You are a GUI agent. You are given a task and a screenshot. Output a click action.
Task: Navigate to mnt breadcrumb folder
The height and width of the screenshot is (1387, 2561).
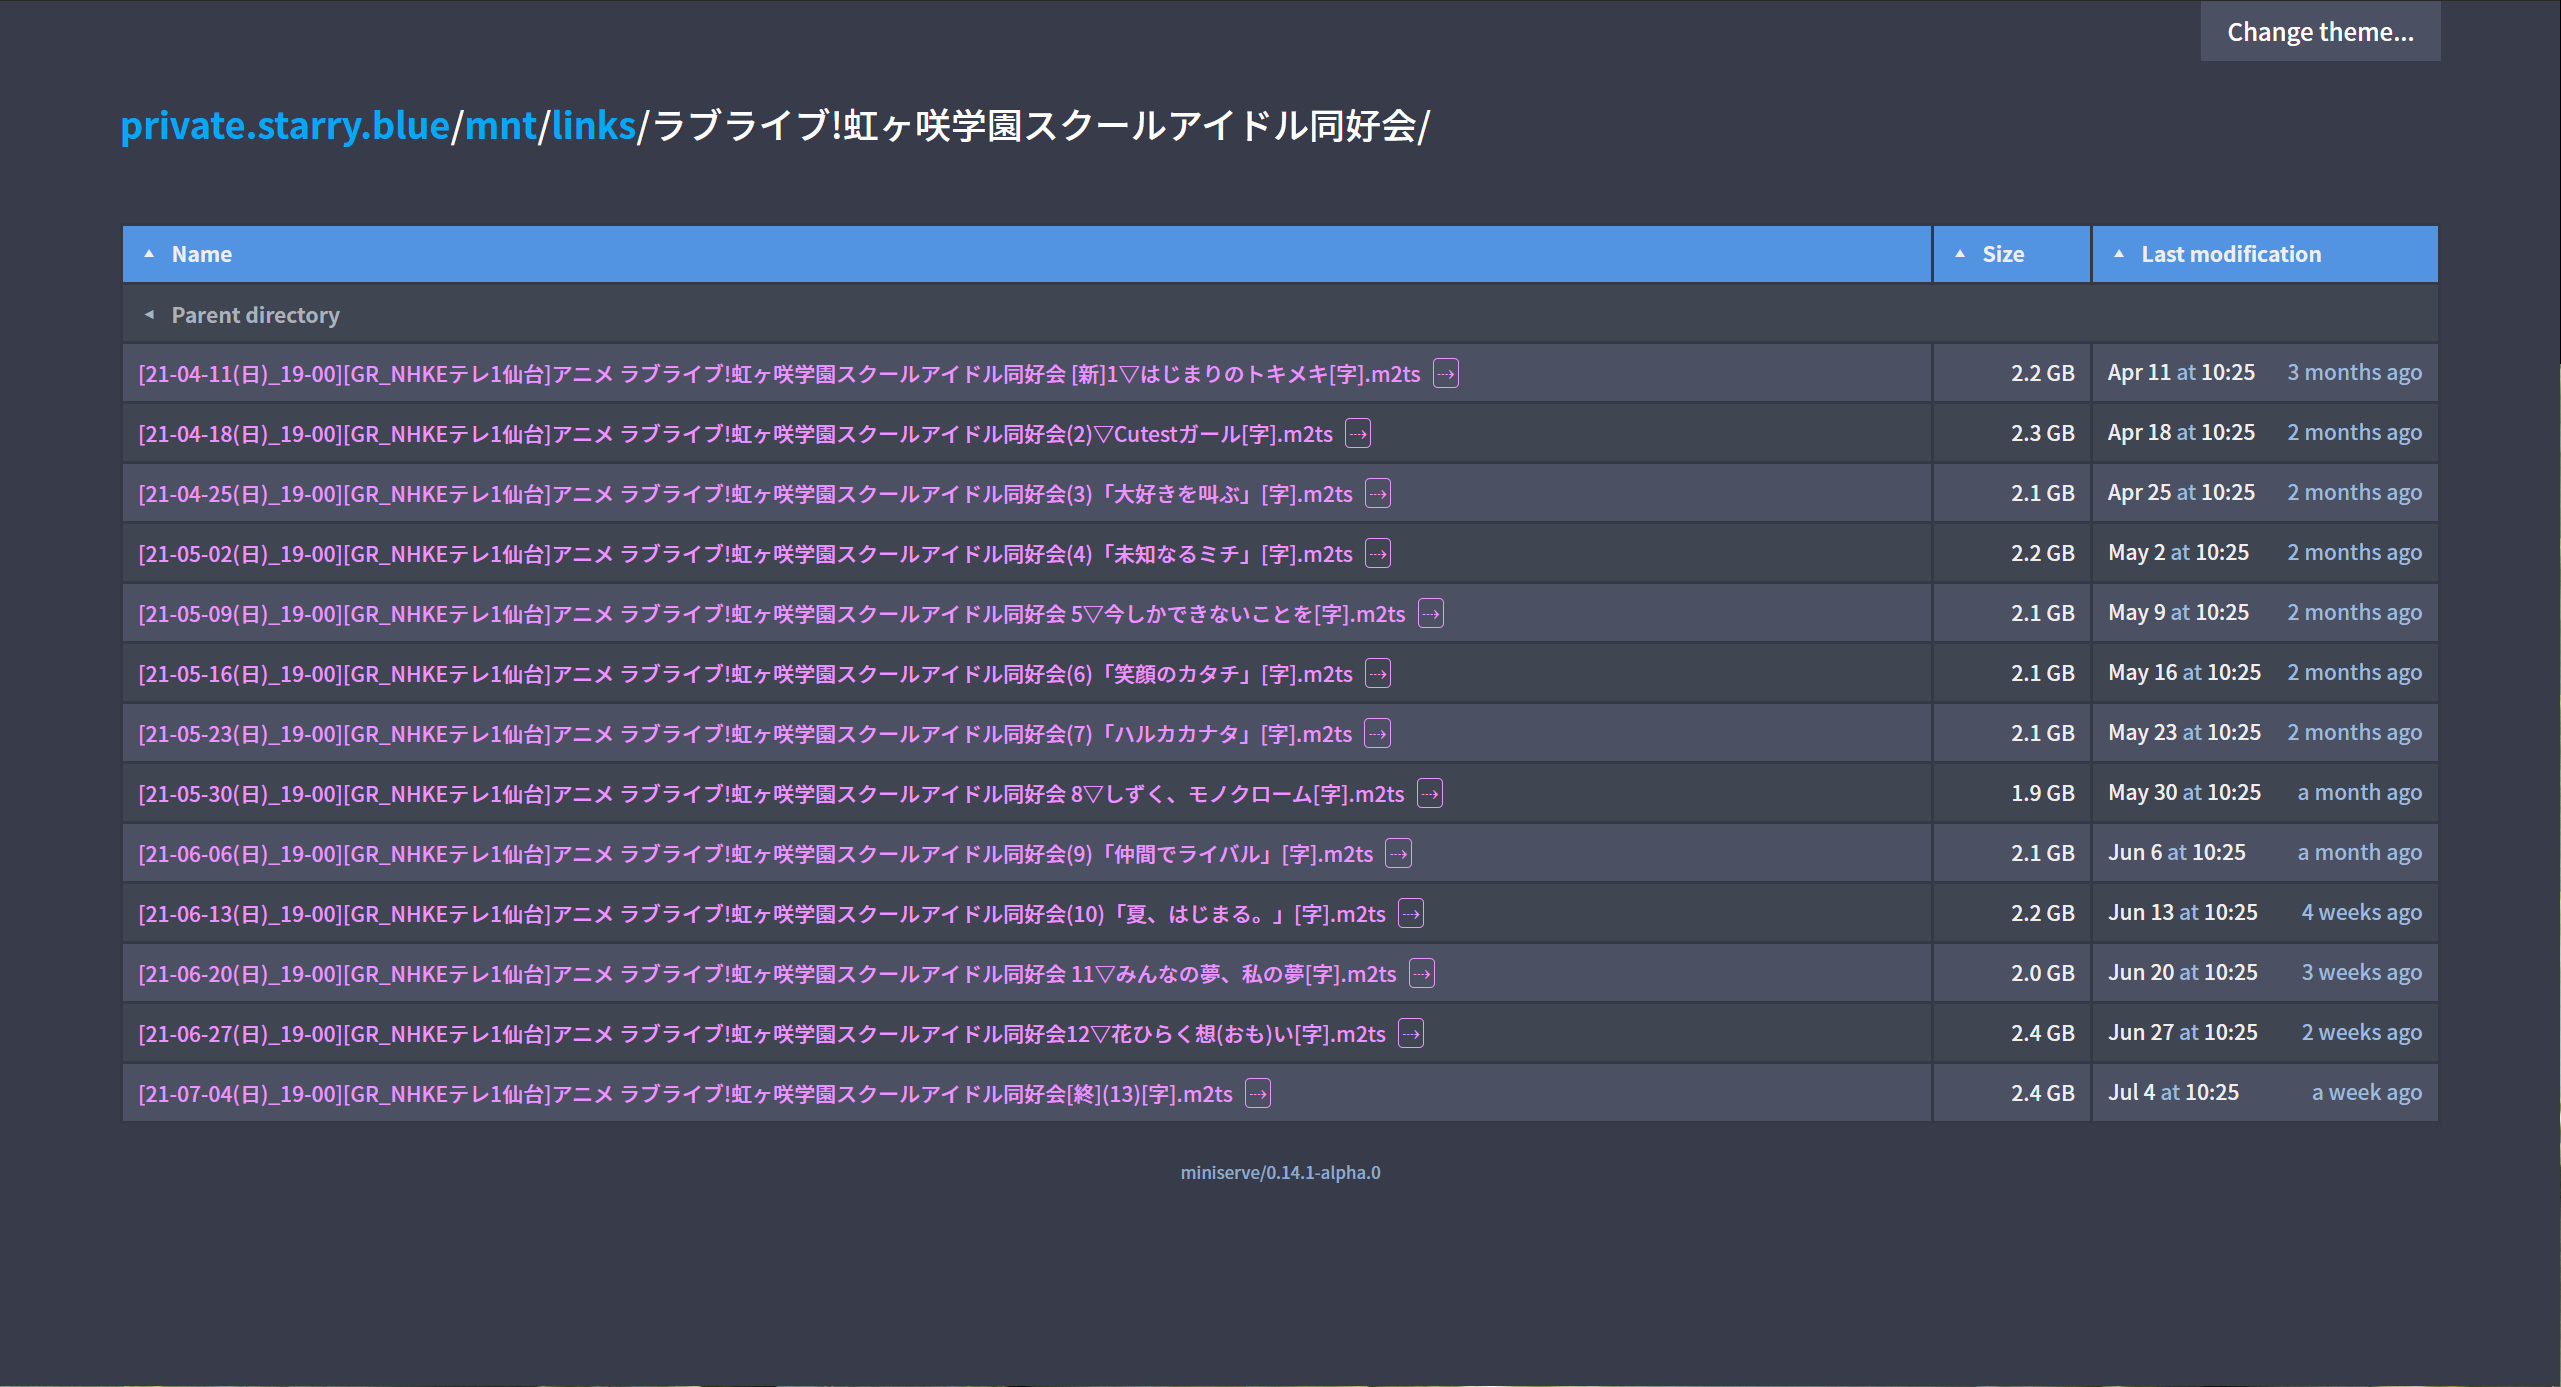(501, 126)
